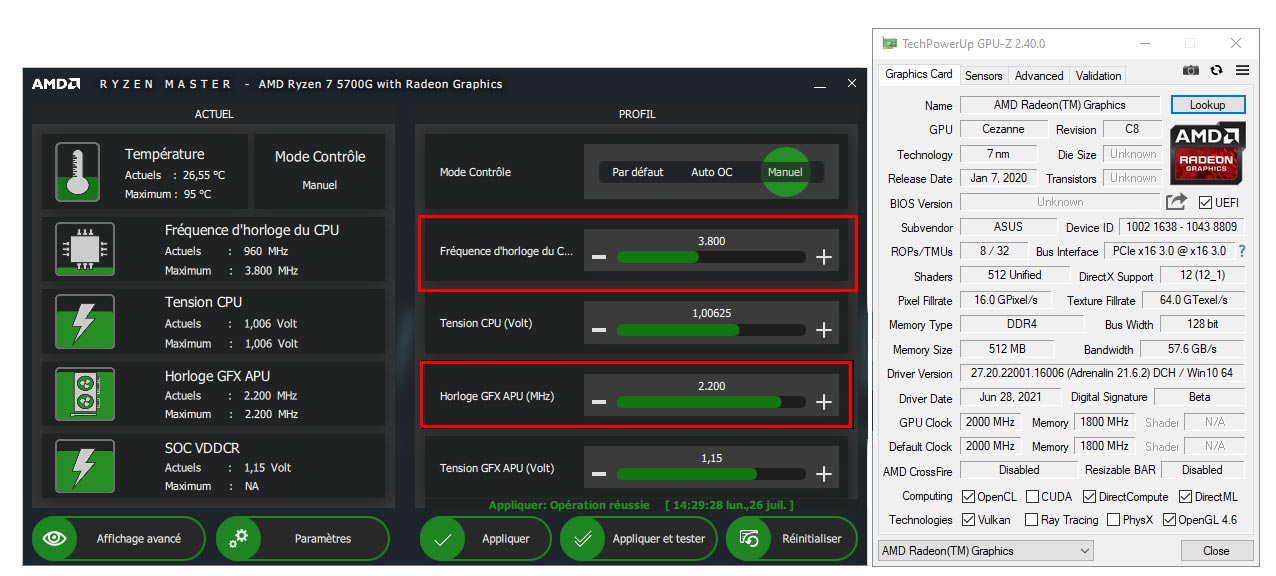
Task: Toggle the OpenGL 4.6 checkbox
Action: [x=1168, y=520]
